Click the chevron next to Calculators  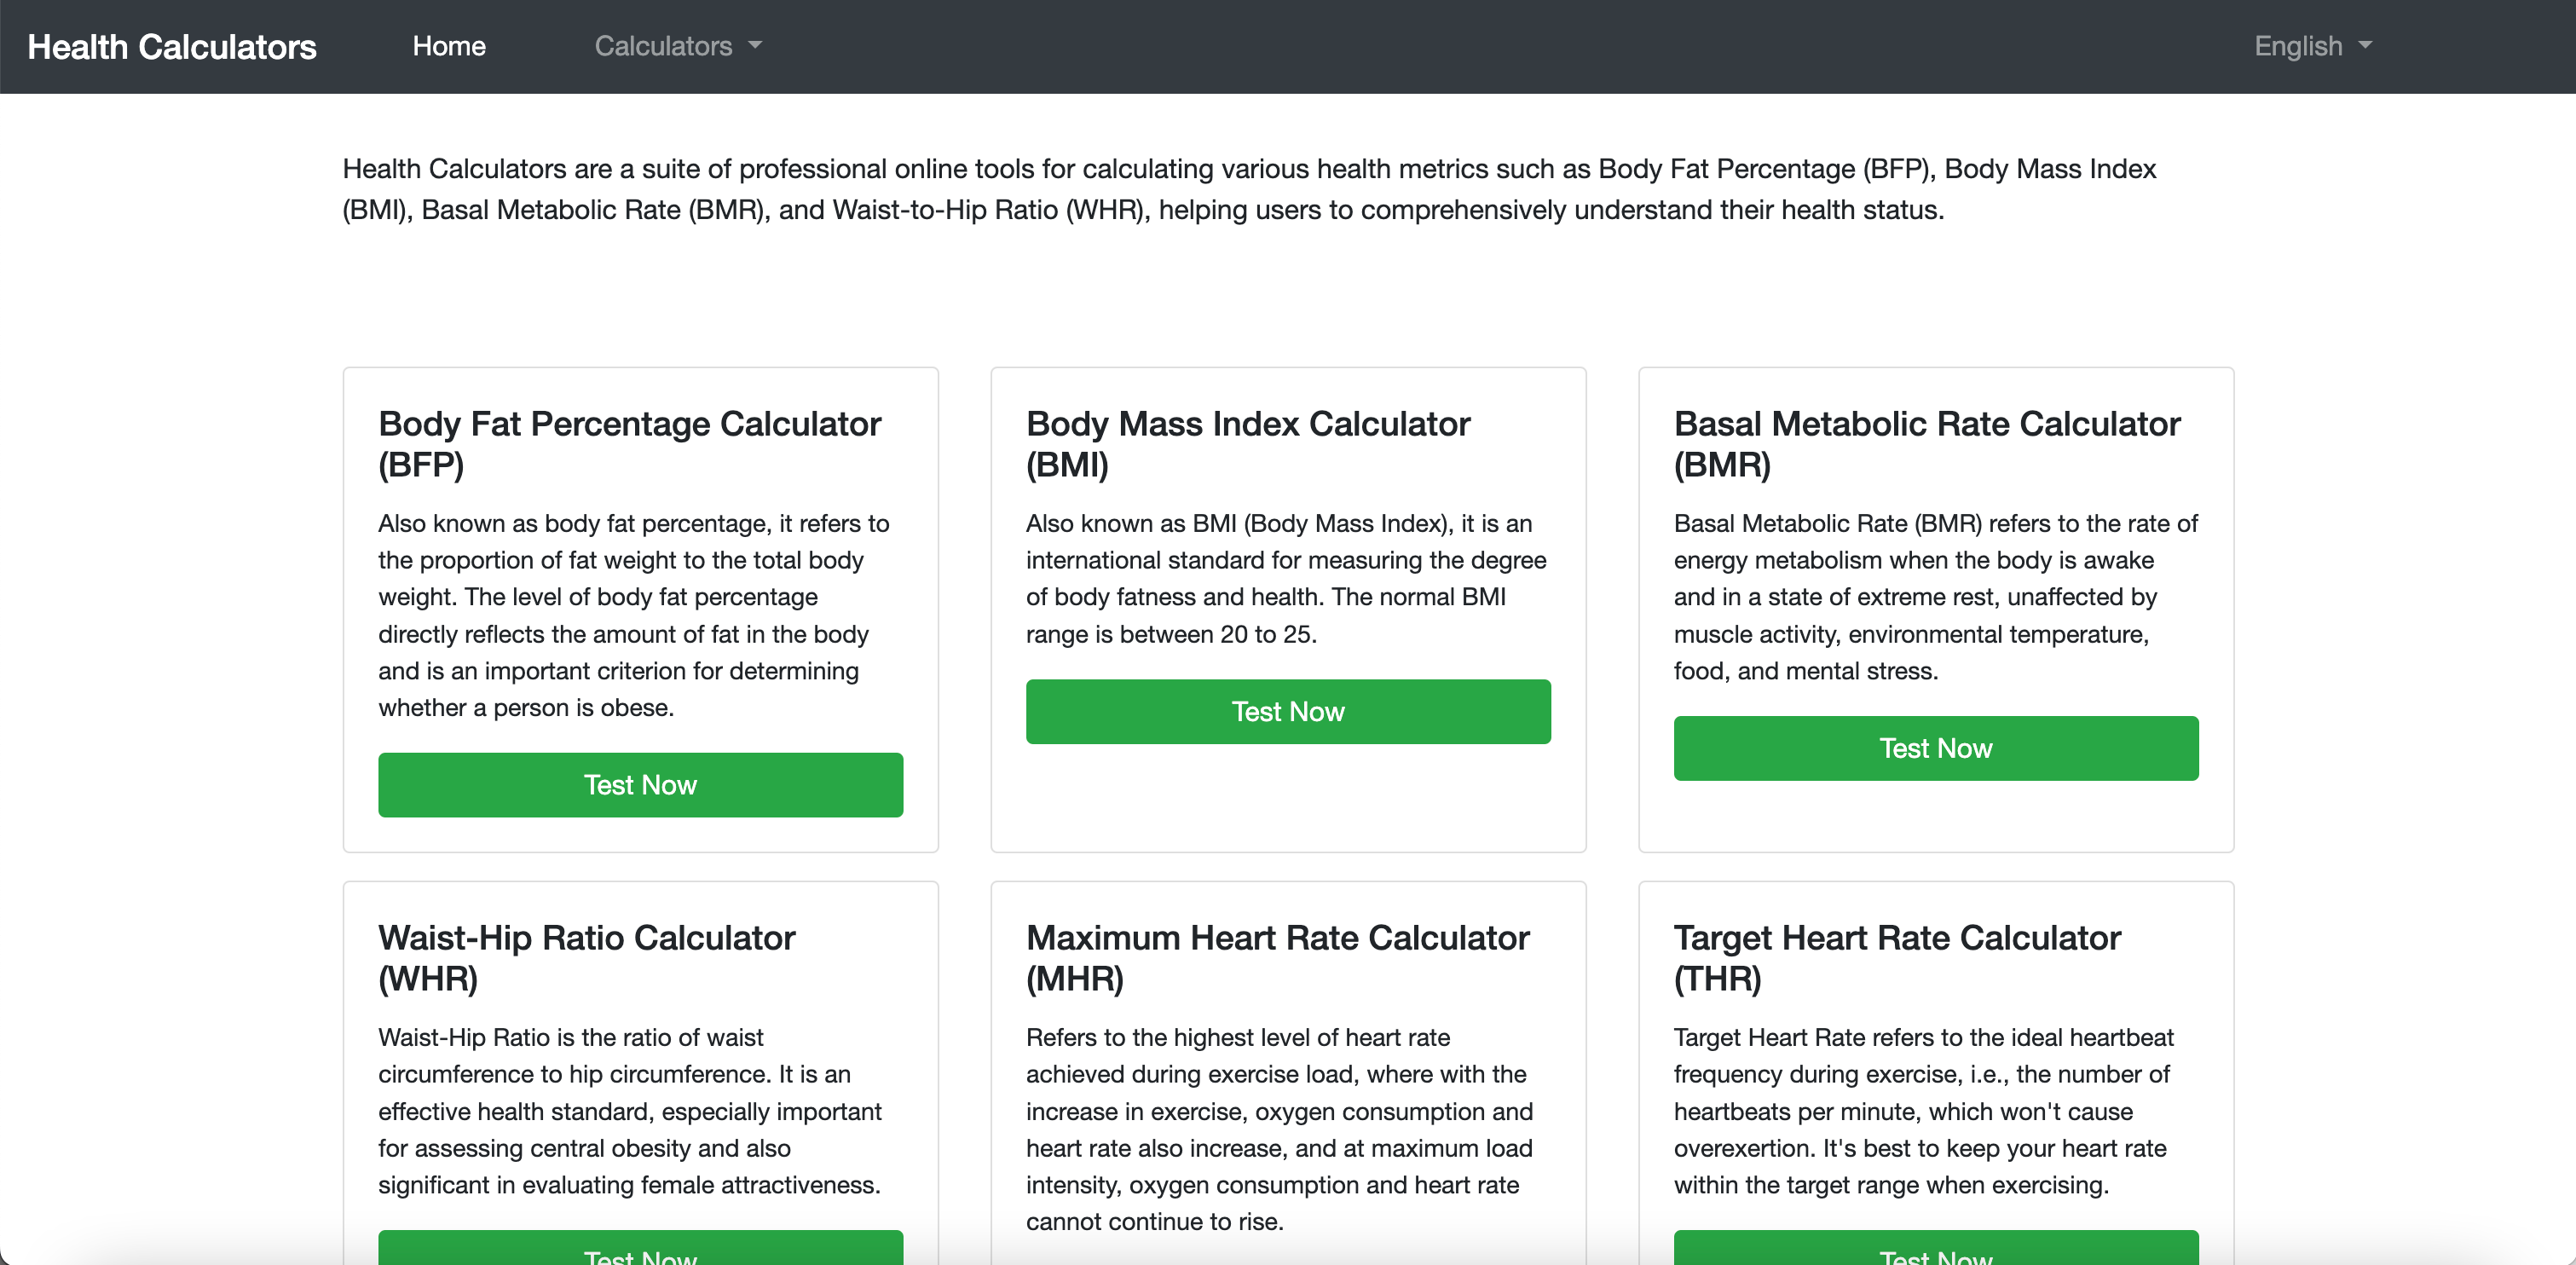coord(755,47)
